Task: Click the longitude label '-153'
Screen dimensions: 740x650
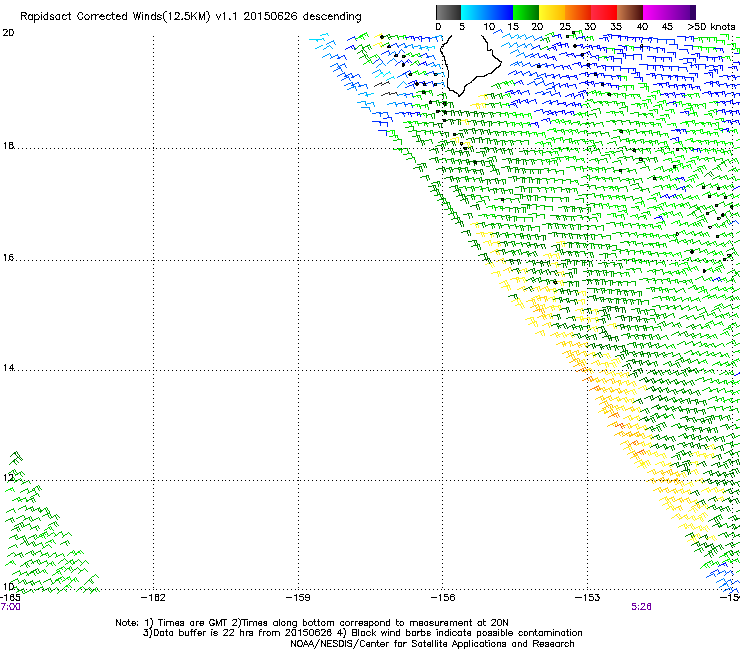Action: (x=588, y=598)
